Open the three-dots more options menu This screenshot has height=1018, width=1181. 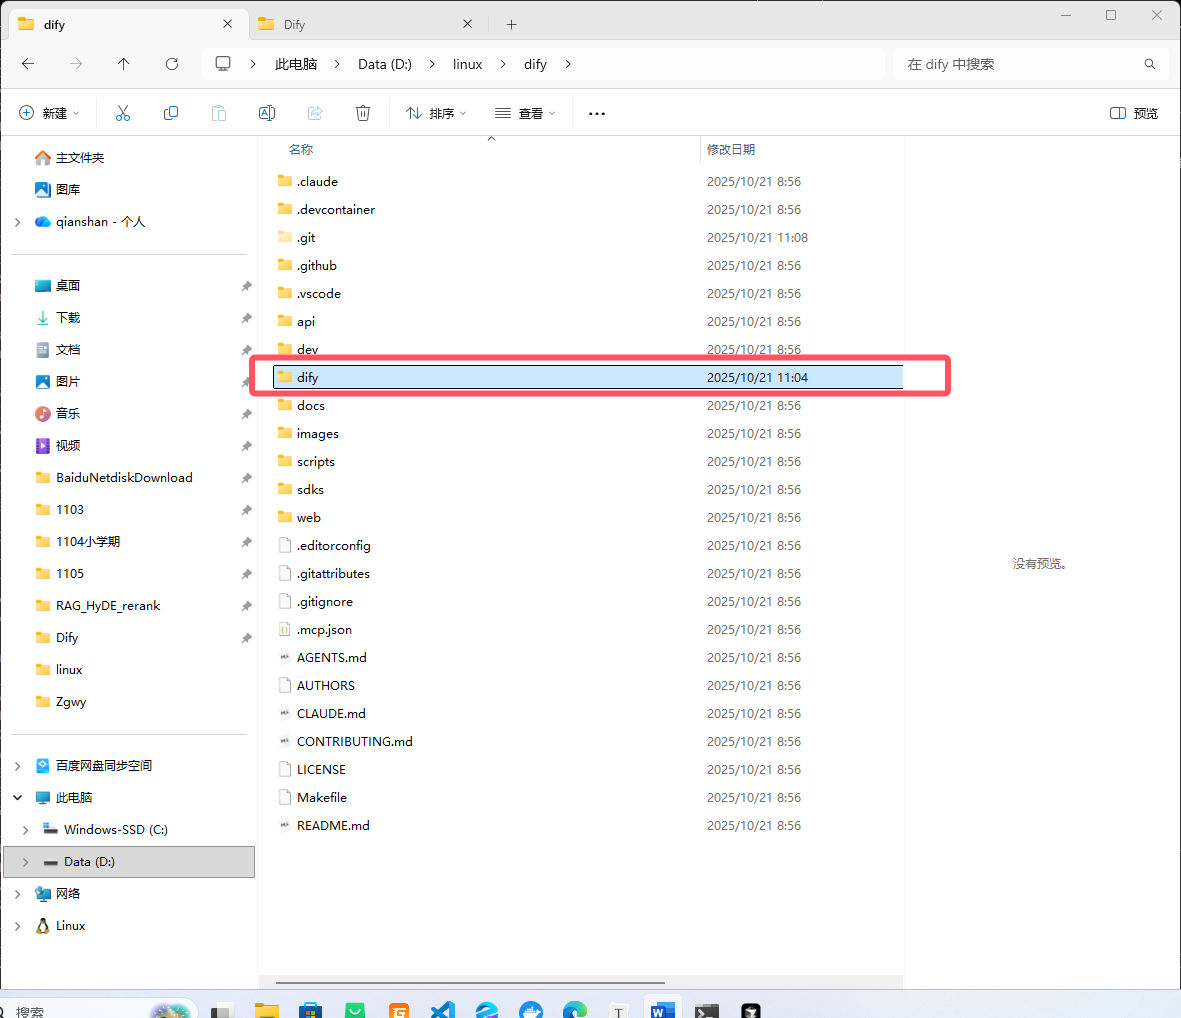597,113
